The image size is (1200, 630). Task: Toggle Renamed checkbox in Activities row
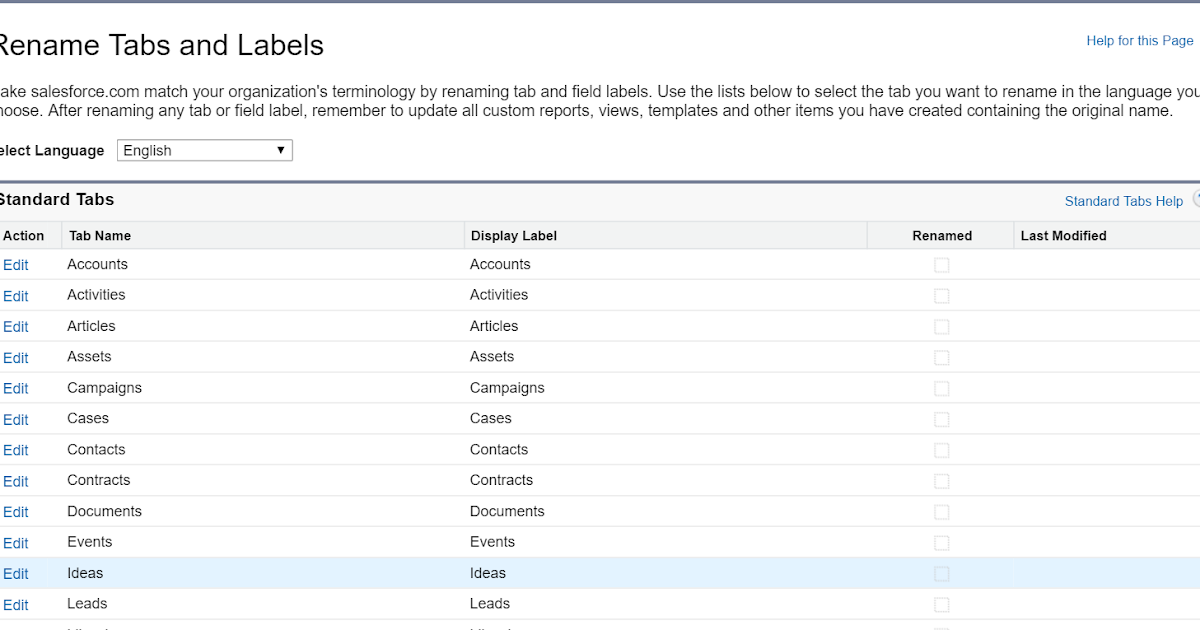tap(941, 296)
